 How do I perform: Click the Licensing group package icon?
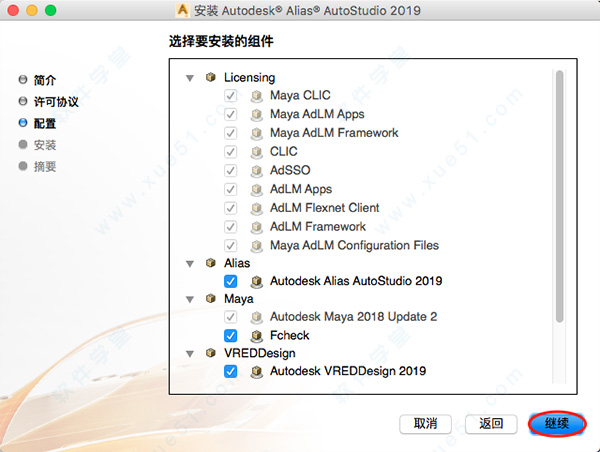[210, 77]
